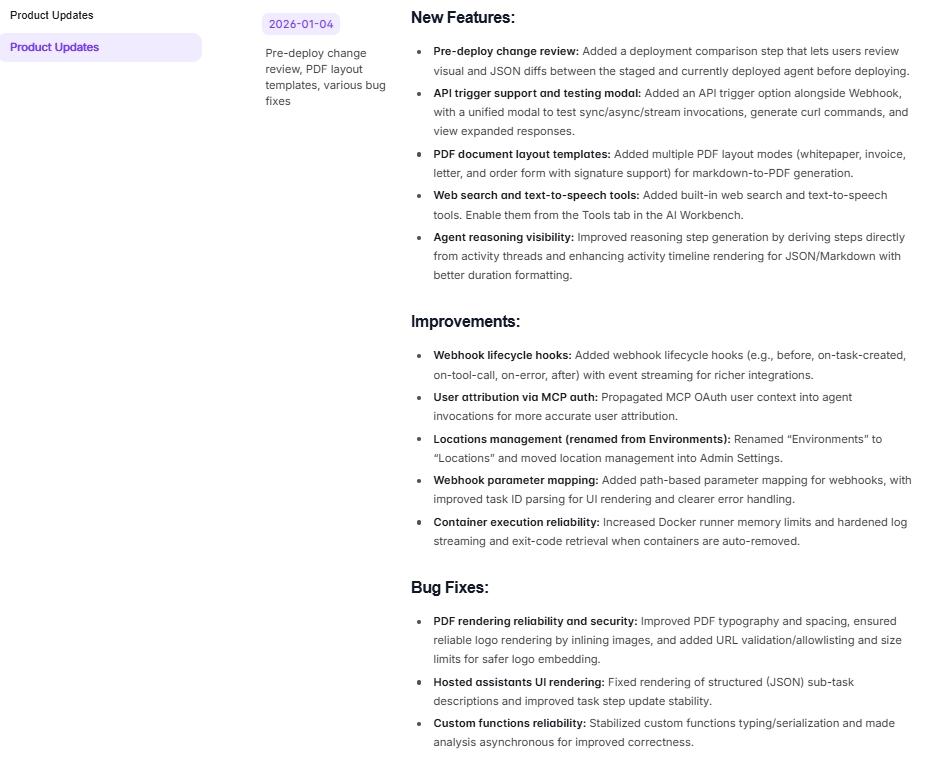
Task: Select Product Updates in the sidebar
Action: click(54, 47)
